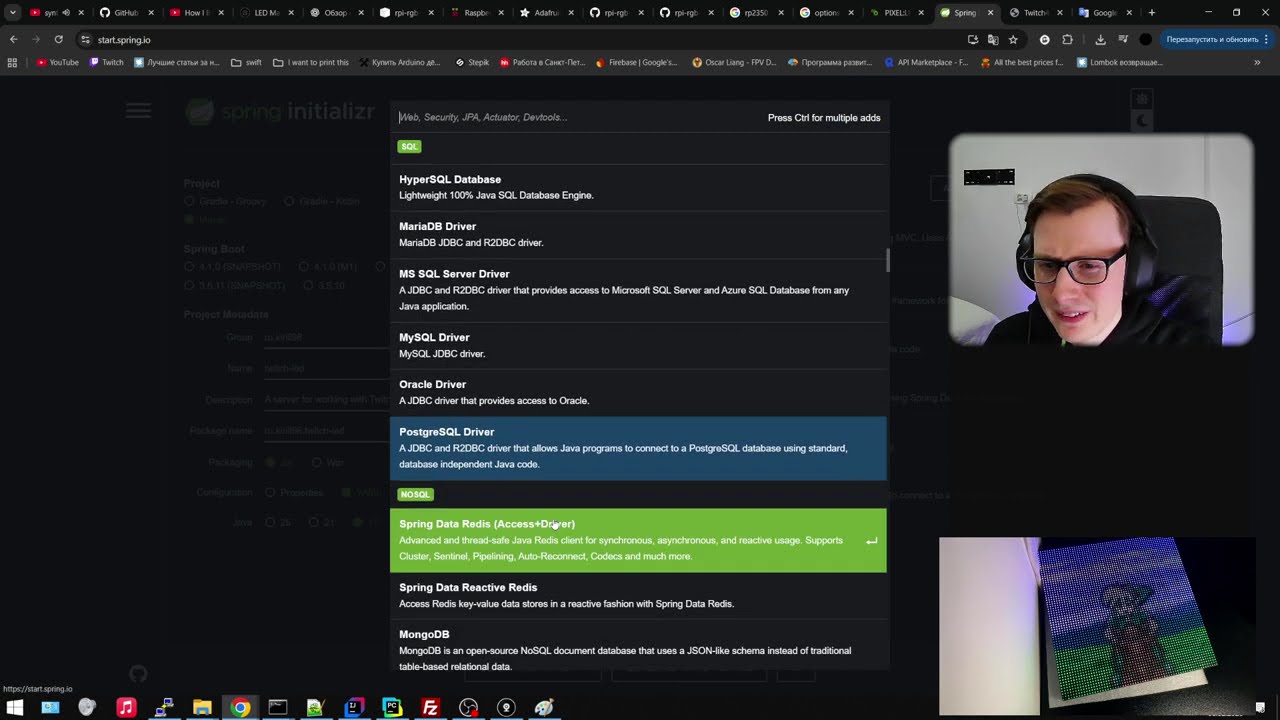Open the API Marketplace bookmark
Screen dimensions: 1280x720
click(926, 62)
